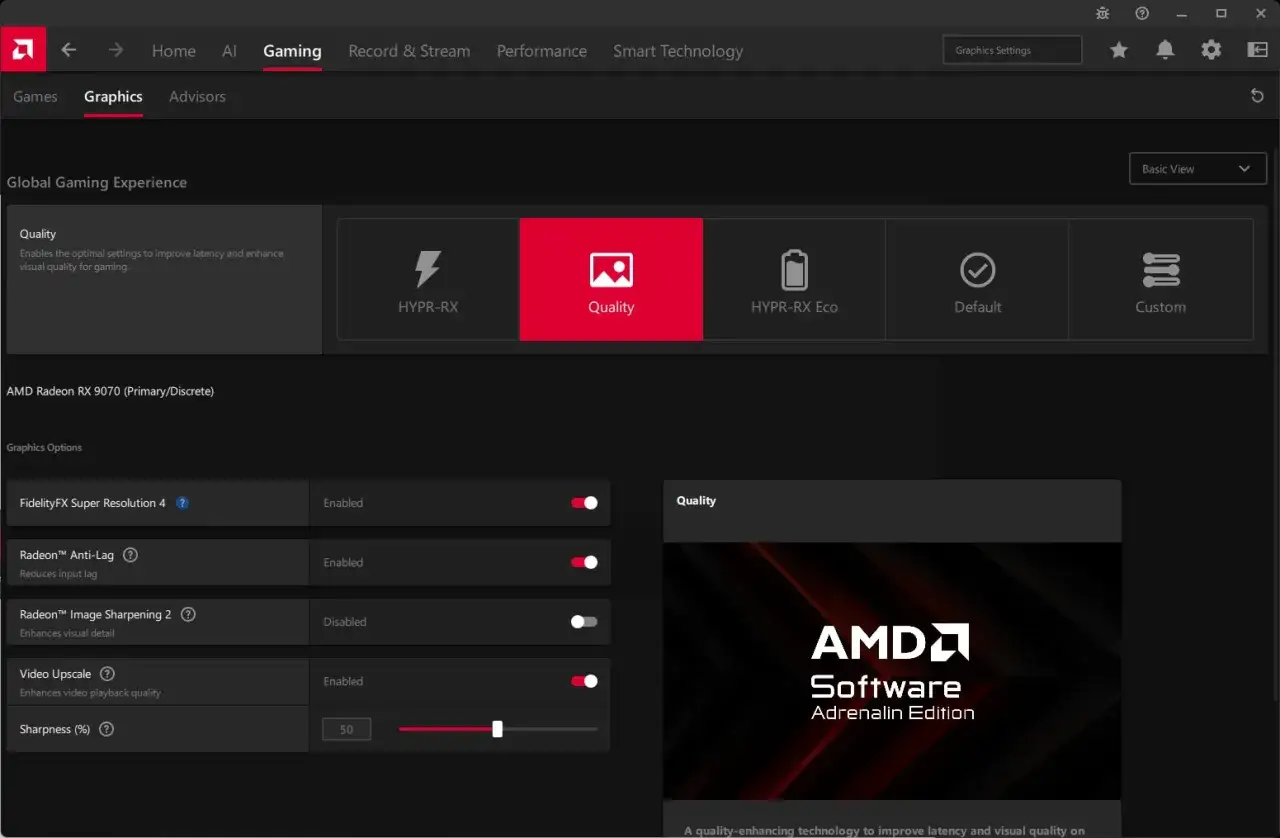This screenshot has height=838, width=1280.
Task: Select the Default profile
Action: click(977, 280)
